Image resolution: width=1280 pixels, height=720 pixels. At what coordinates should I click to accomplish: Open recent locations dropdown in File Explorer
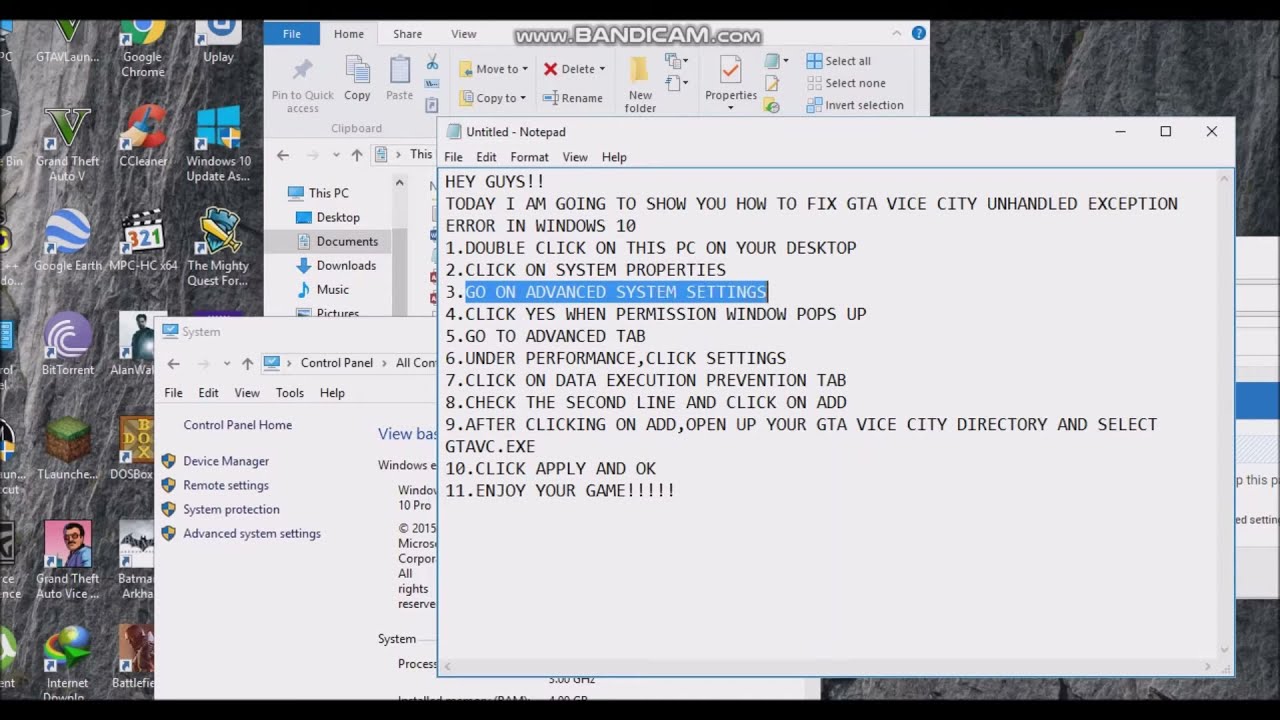pos(336,155)
